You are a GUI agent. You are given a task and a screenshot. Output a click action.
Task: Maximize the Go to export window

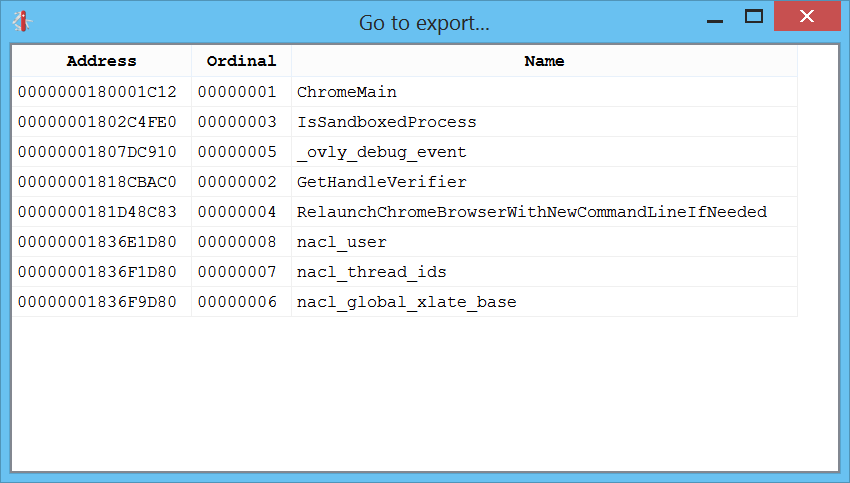pyautogui.click(x=754, y=17)
